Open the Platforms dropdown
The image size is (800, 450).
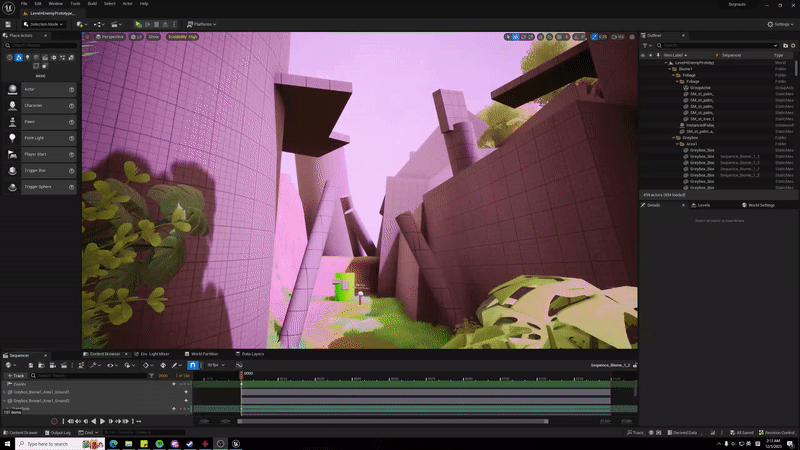coord(202,24)
